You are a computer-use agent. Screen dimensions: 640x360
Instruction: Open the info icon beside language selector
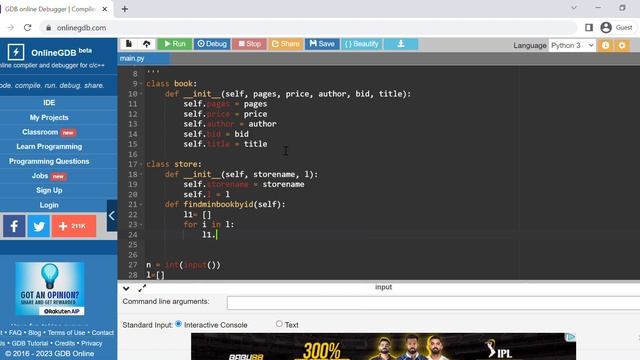(605, 45)
